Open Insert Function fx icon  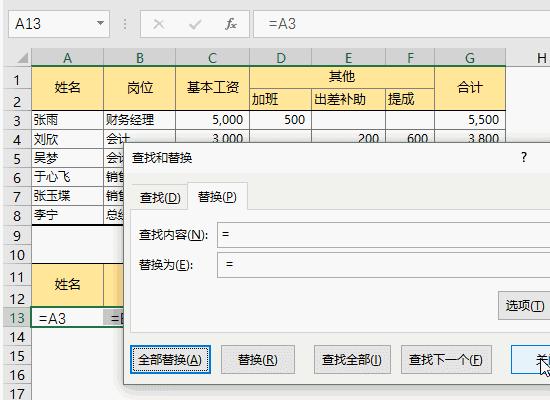click(231, 24)
